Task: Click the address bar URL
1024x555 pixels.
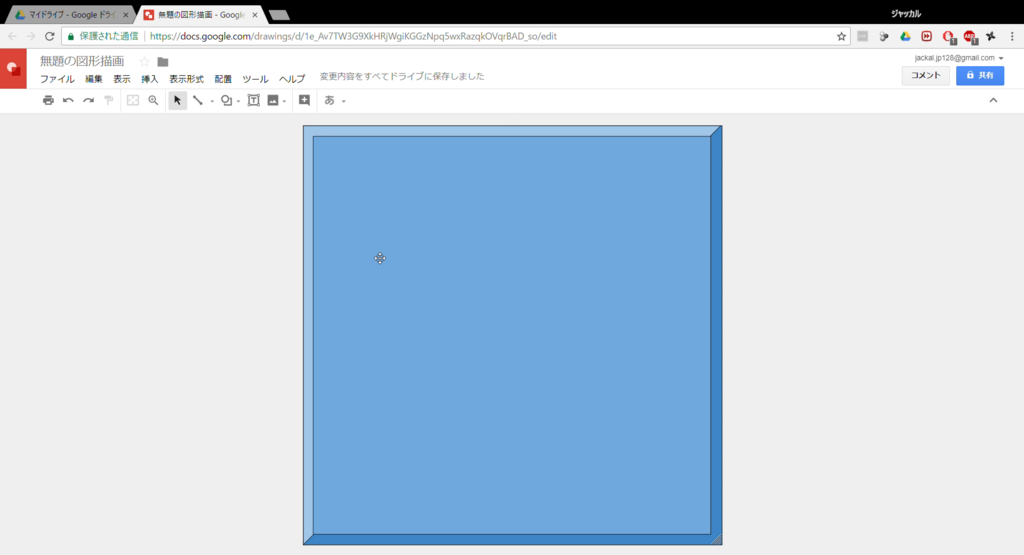Action: (353, 37)
